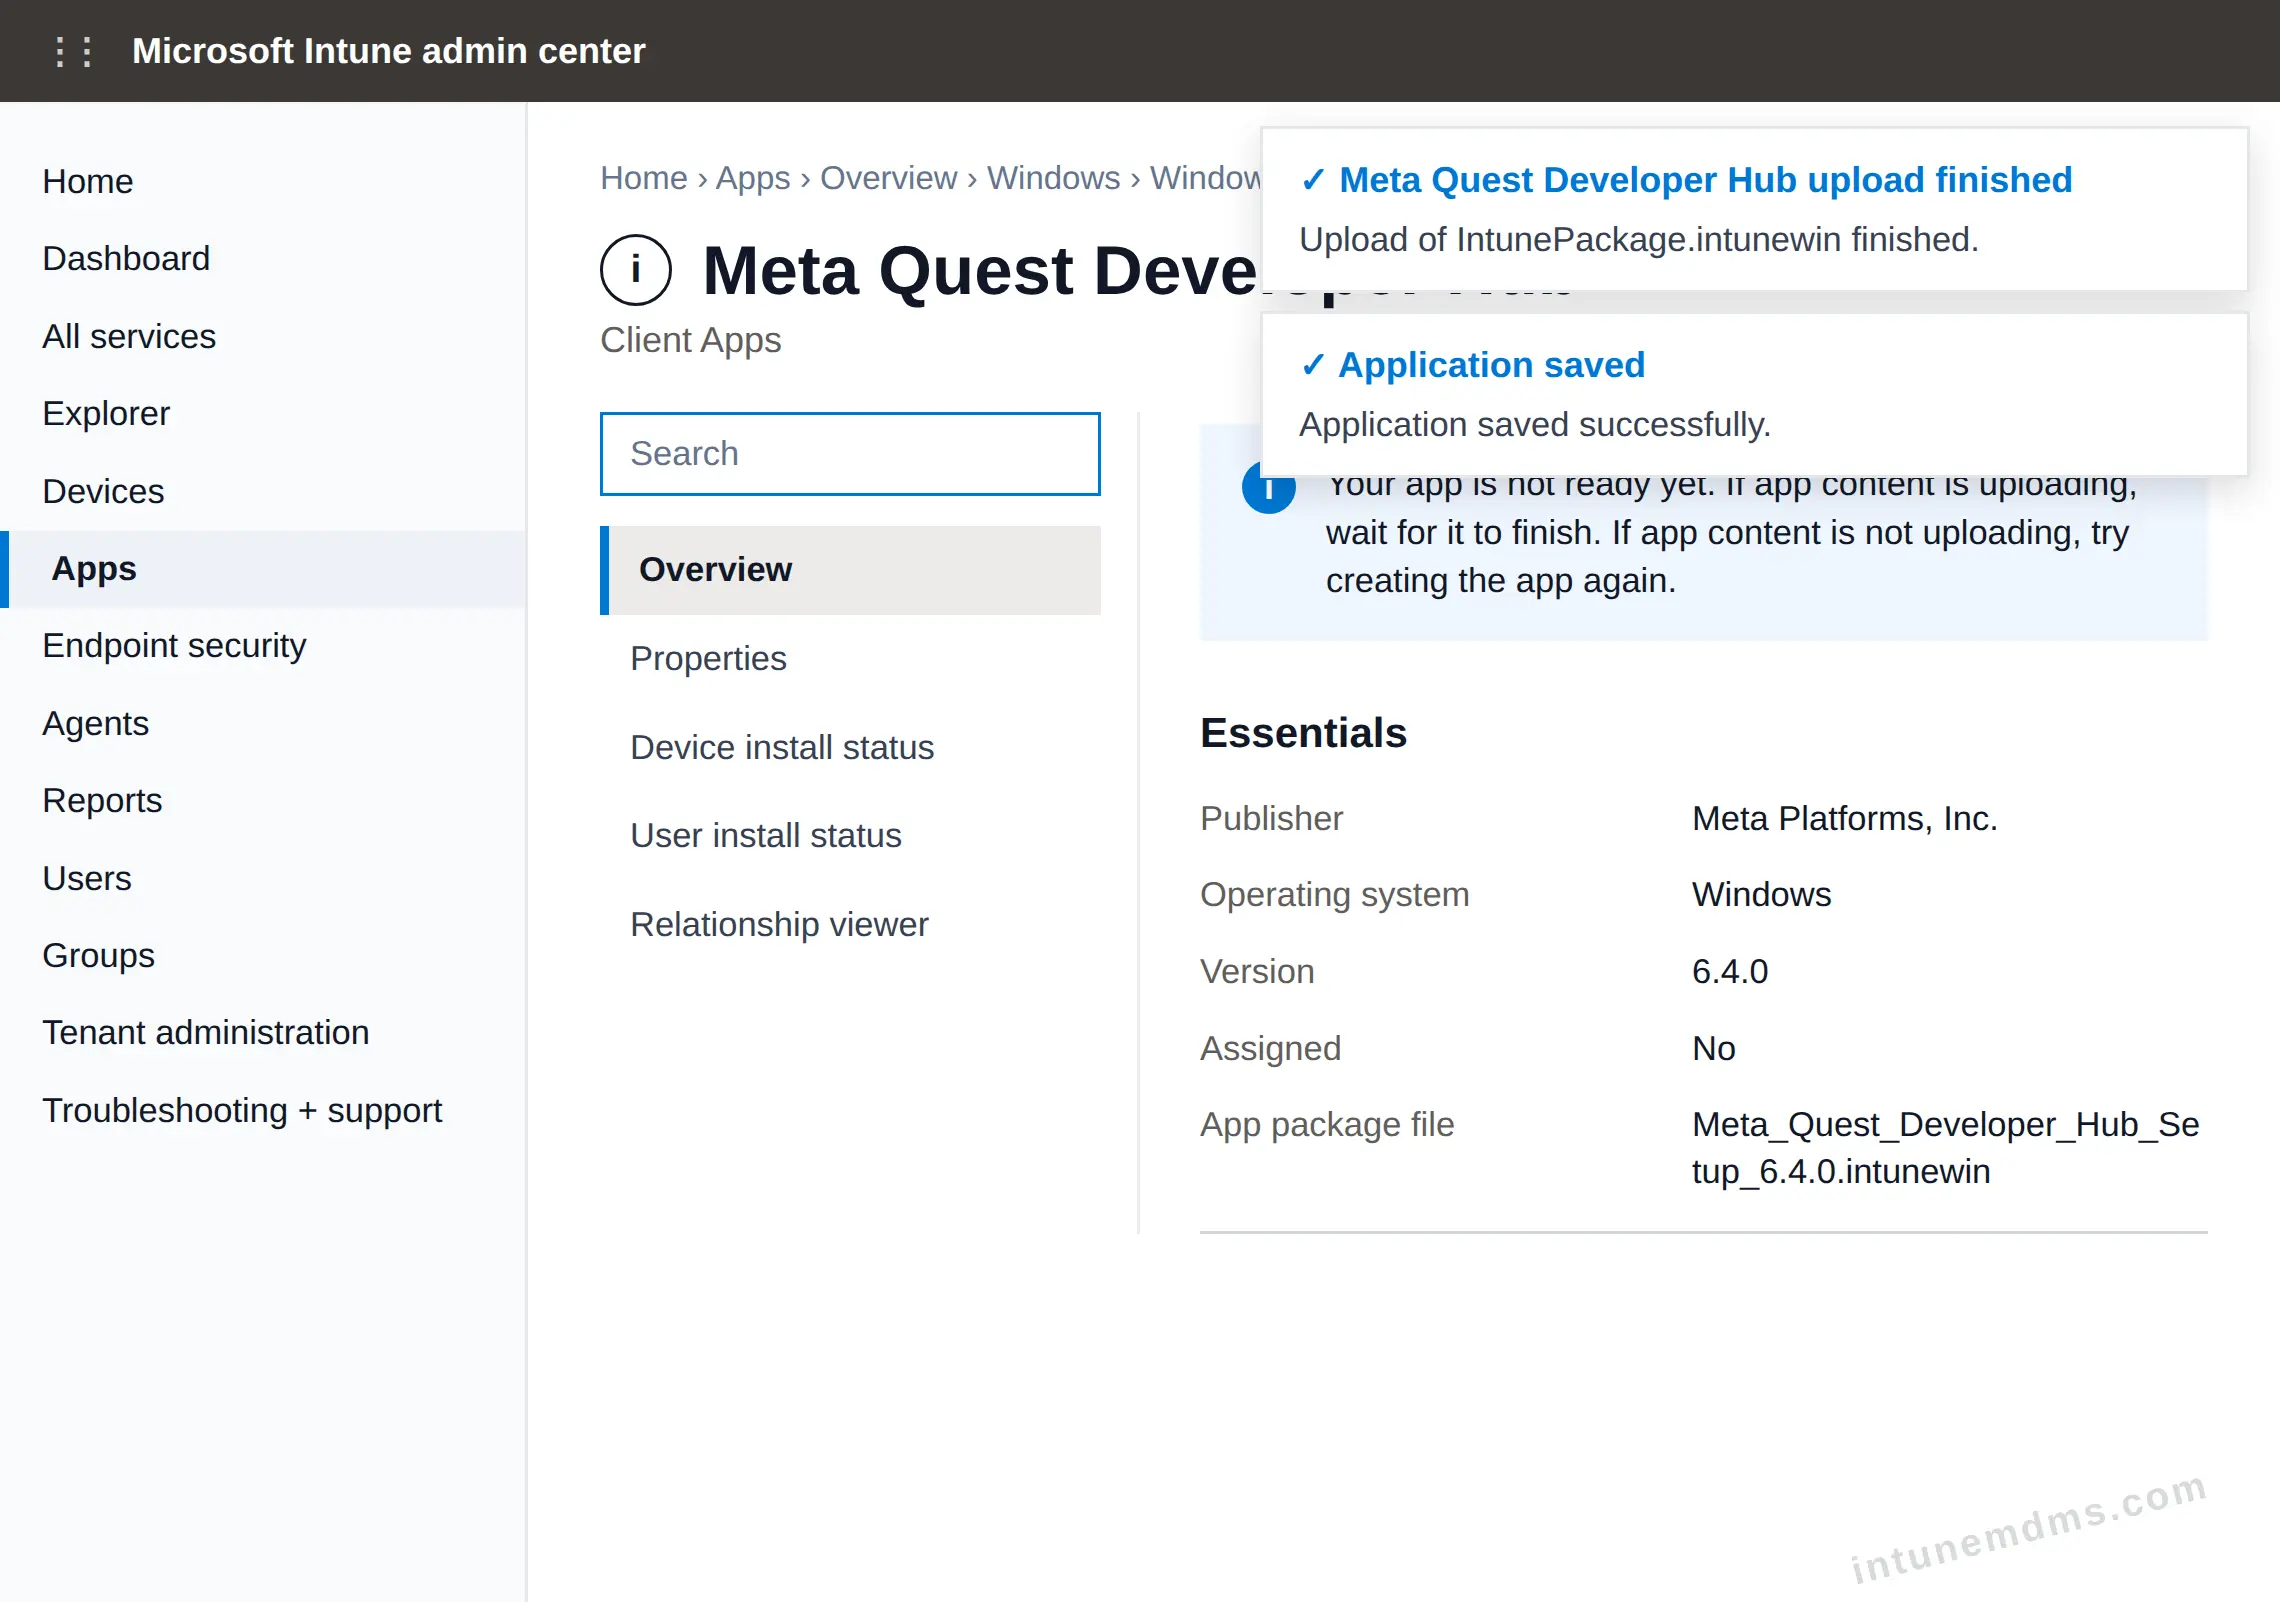
Task: Click the Overview breadcrumb link
Action: point(889,178)
